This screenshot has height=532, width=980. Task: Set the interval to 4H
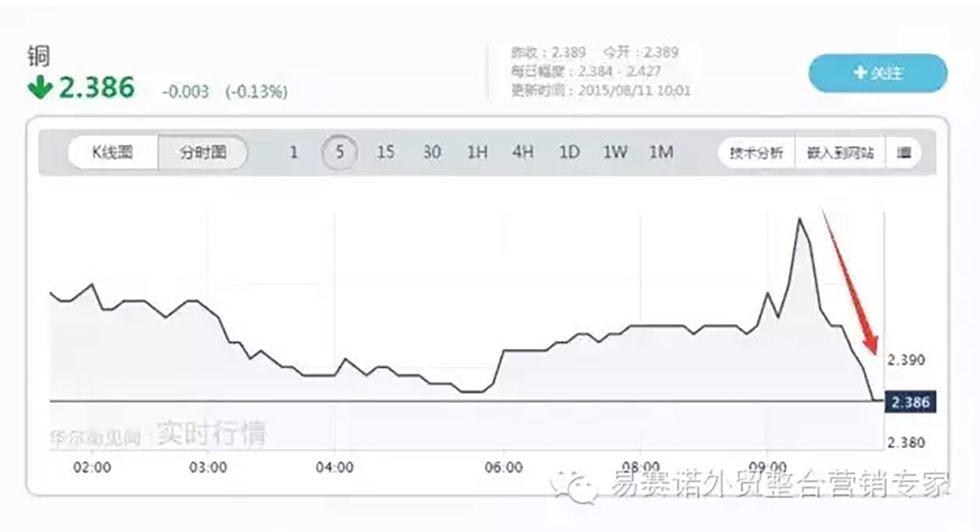point(523,153)
